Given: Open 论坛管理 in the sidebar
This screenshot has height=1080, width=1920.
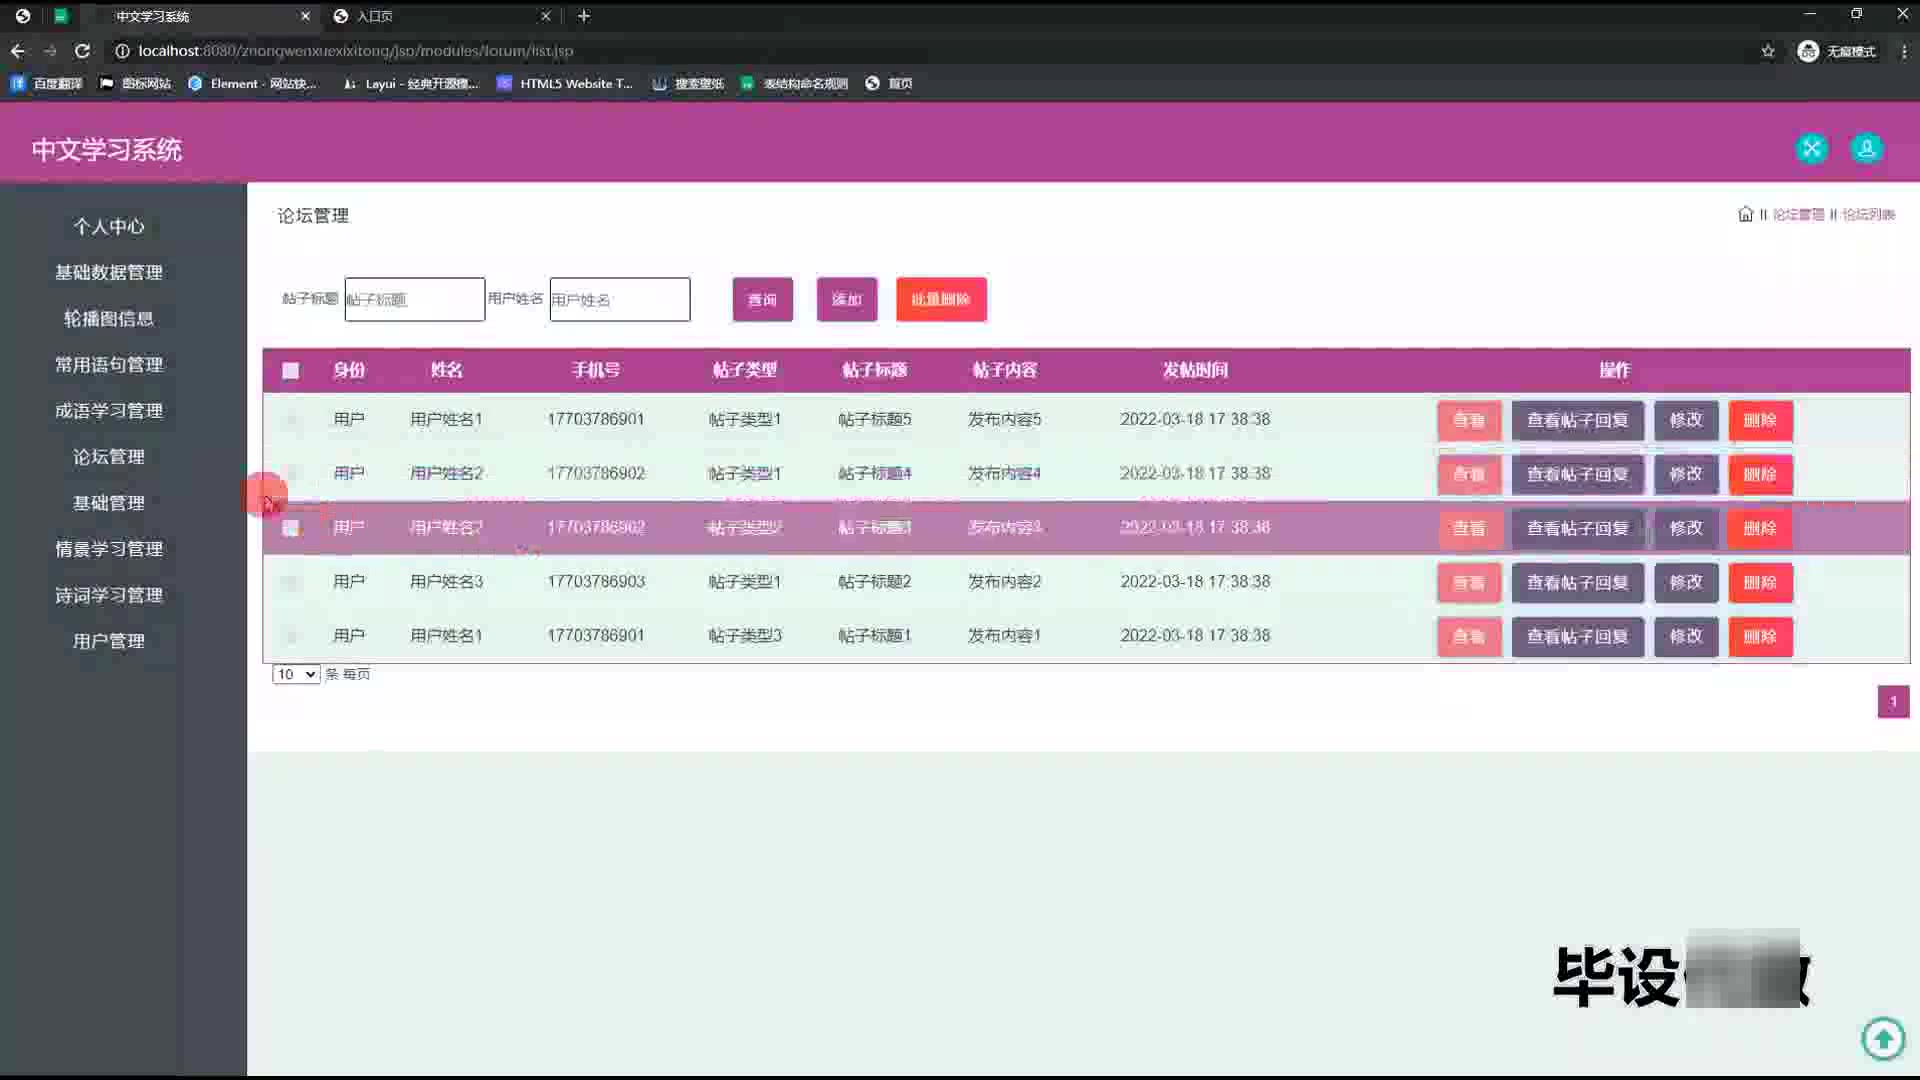Looking at the screenshot, I should click(x=108, y=457).
